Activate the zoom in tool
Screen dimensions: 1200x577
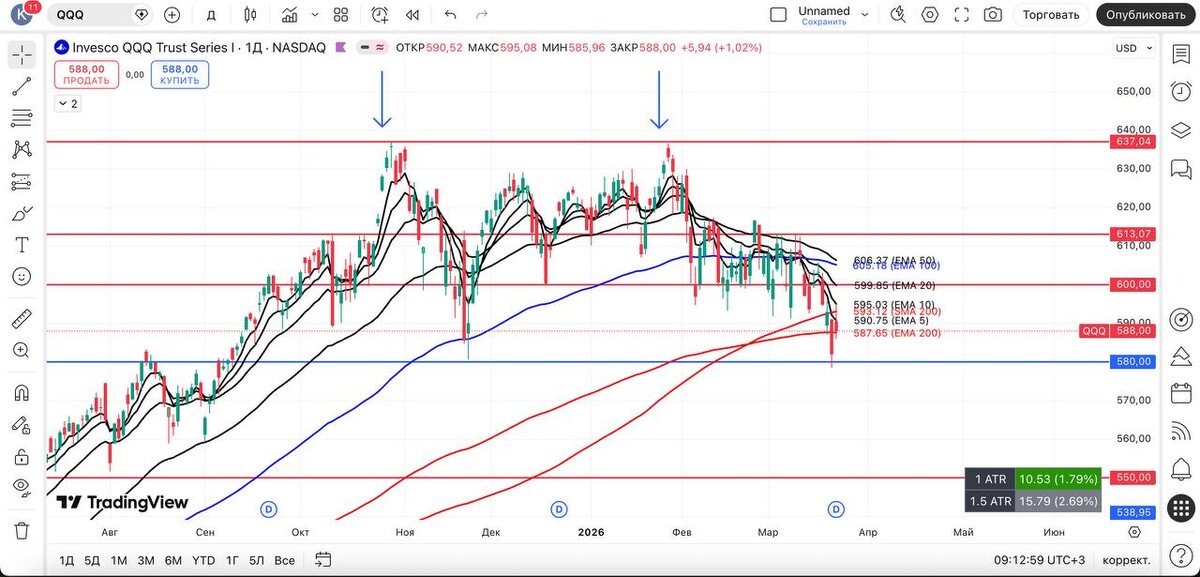pos(21,349)
